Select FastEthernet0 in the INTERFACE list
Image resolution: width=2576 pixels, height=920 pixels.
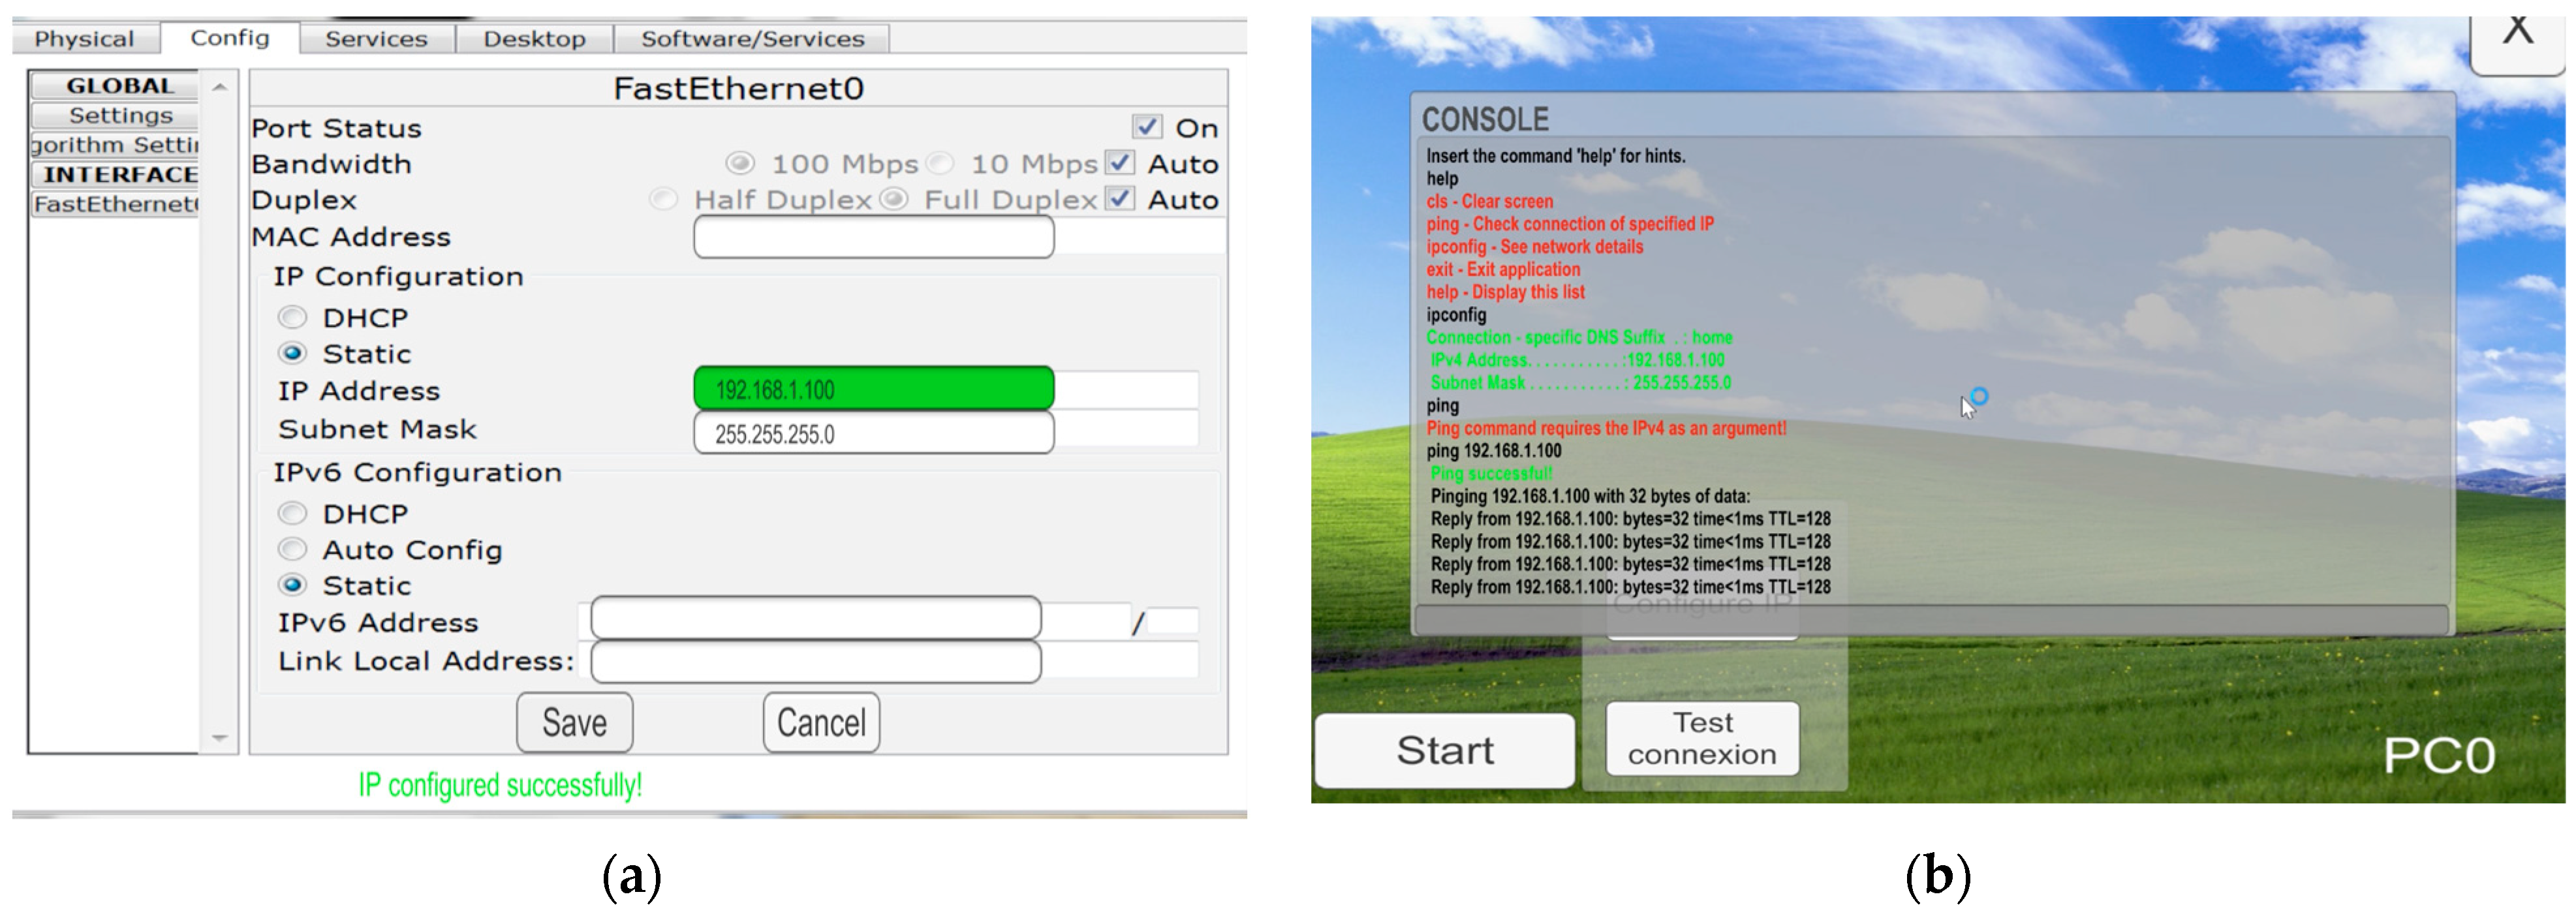[x=115, y=204]
